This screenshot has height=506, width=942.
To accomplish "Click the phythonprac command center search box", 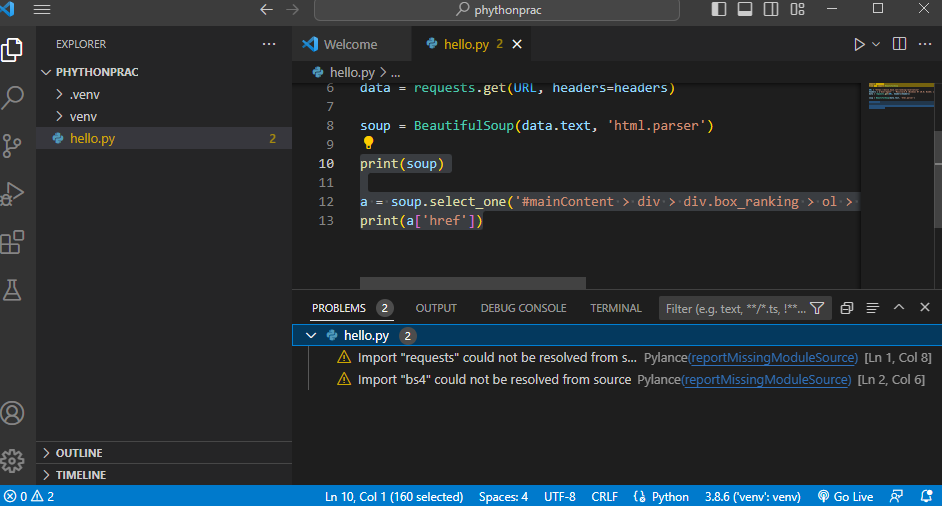I will point(497,10).
